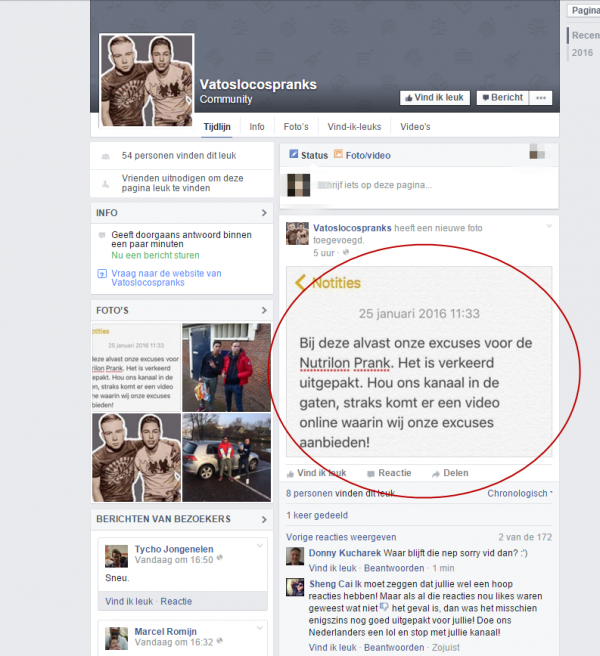600x656 pixels.
Task: Click Vrienden uitnodigen om deze pagina
Action: 182,183
